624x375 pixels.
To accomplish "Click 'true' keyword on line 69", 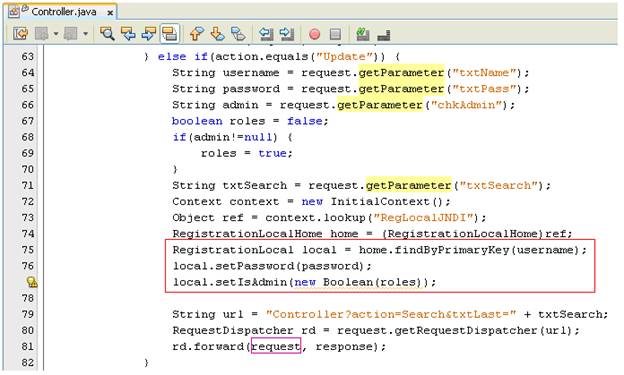I will (x=272, y=153).
